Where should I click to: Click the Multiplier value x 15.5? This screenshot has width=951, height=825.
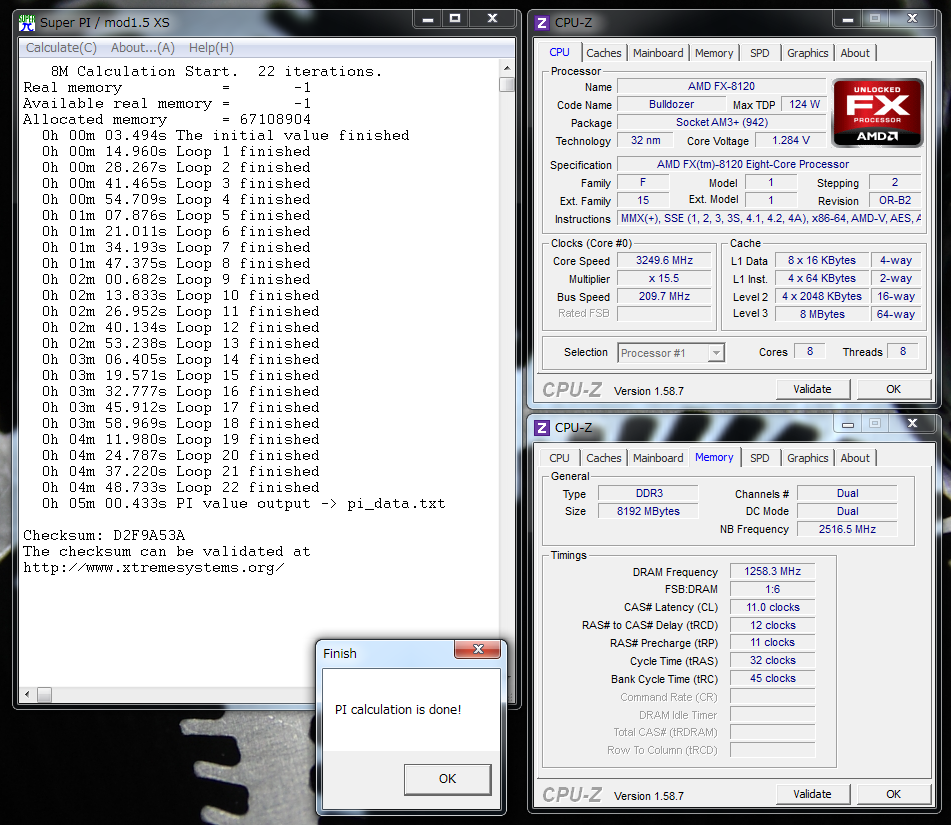pos(664,279)
